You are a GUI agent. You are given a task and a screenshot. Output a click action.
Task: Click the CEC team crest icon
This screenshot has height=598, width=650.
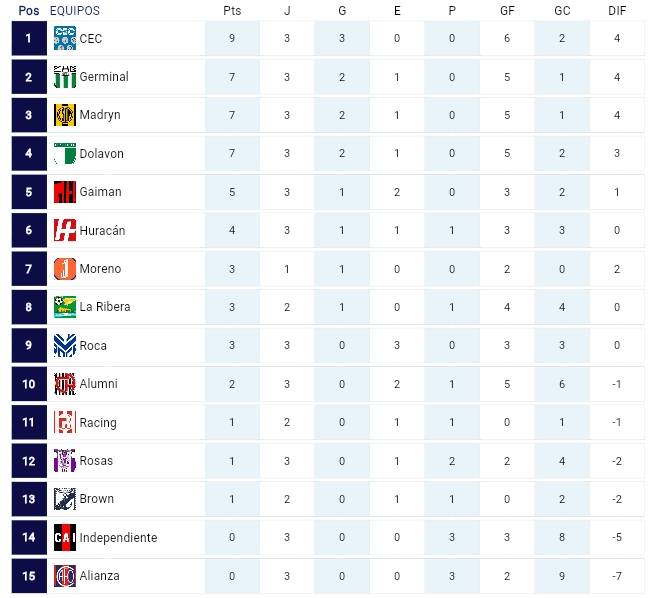tap(65, 38)
